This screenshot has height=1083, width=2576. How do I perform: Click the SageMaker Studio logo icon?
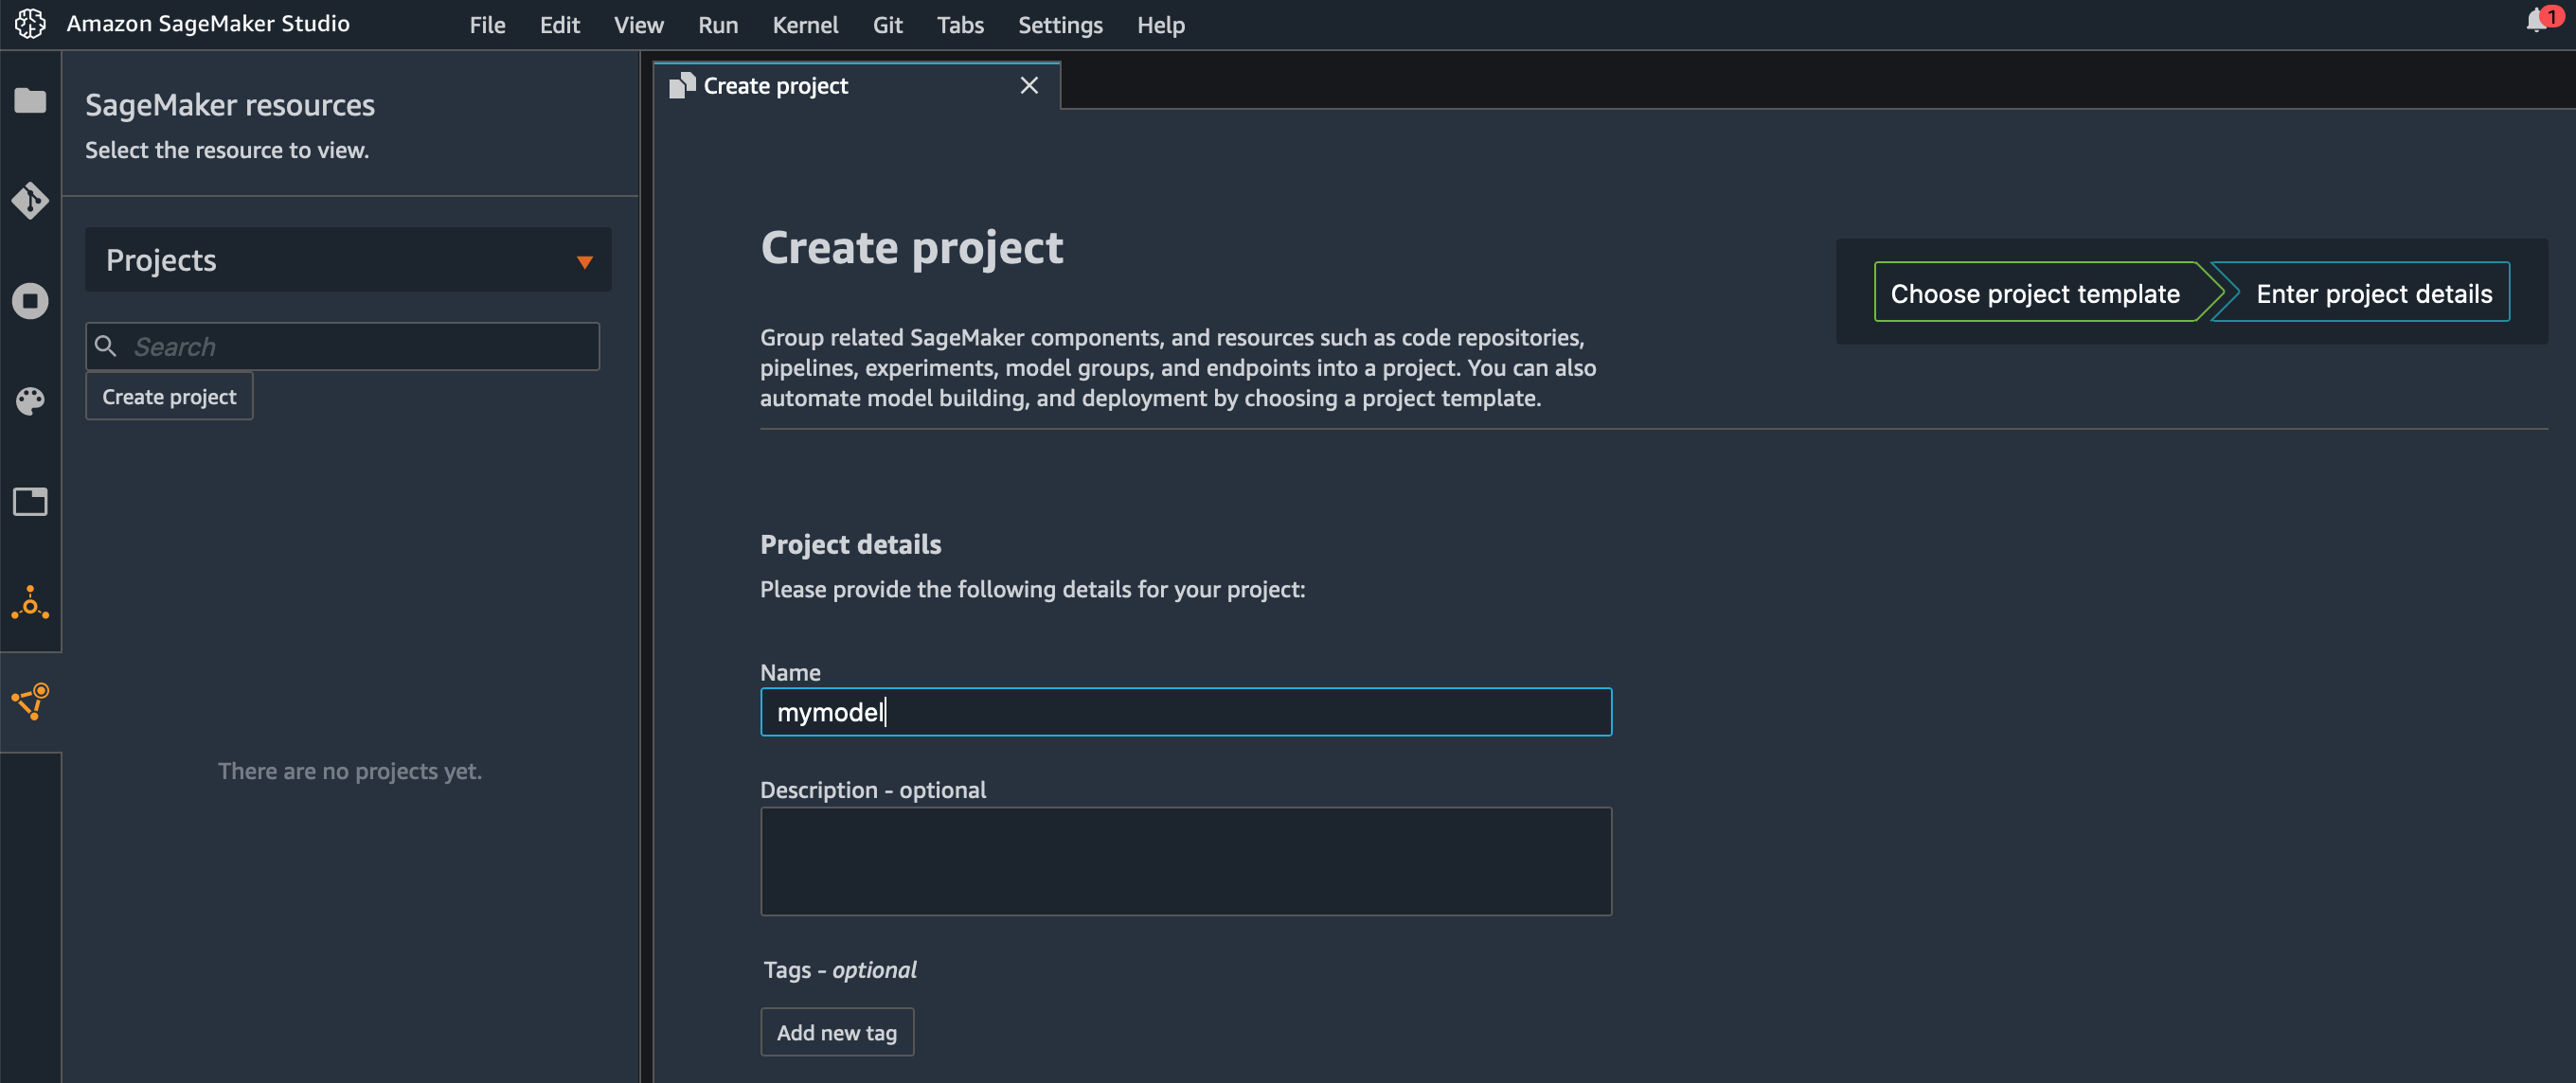click(x=30, y=24)
